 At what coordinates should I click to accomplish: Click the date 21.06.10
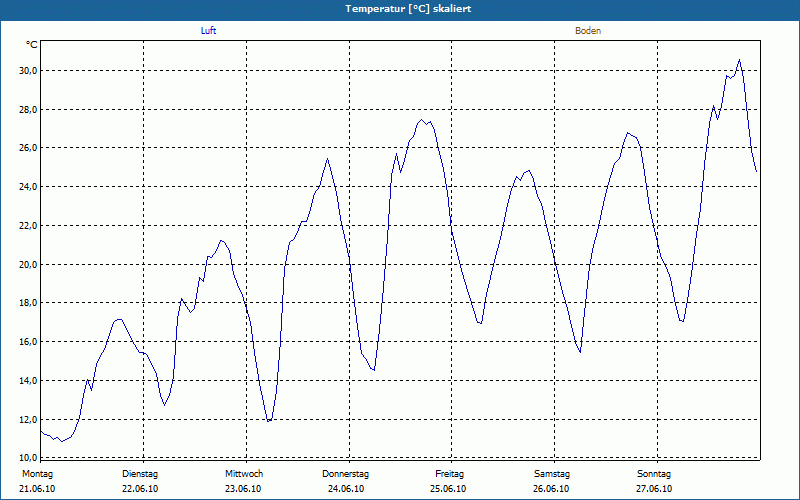(x=37, y=489)
